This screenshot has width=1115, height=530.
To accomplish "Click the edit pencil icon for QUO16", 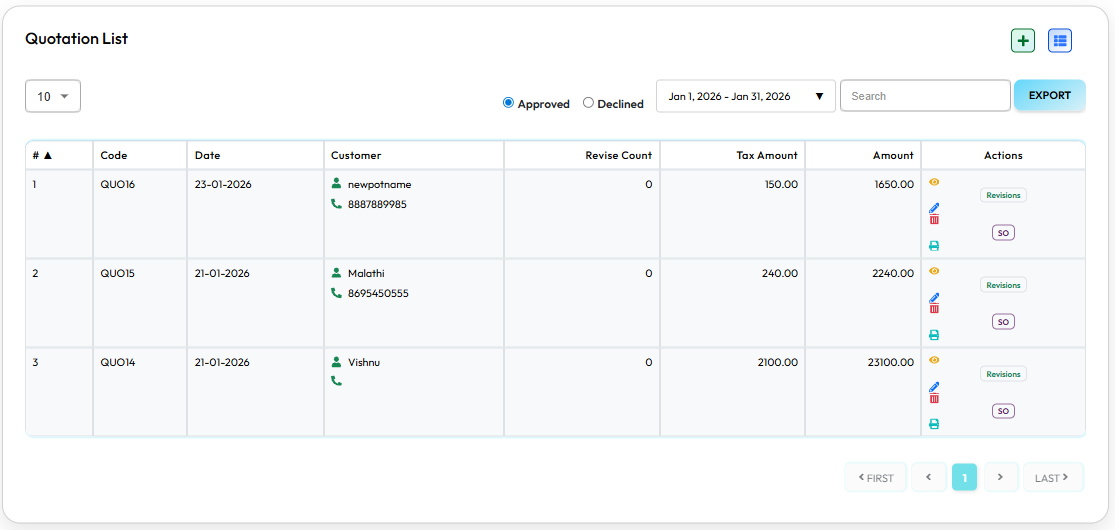I will 934,208.
